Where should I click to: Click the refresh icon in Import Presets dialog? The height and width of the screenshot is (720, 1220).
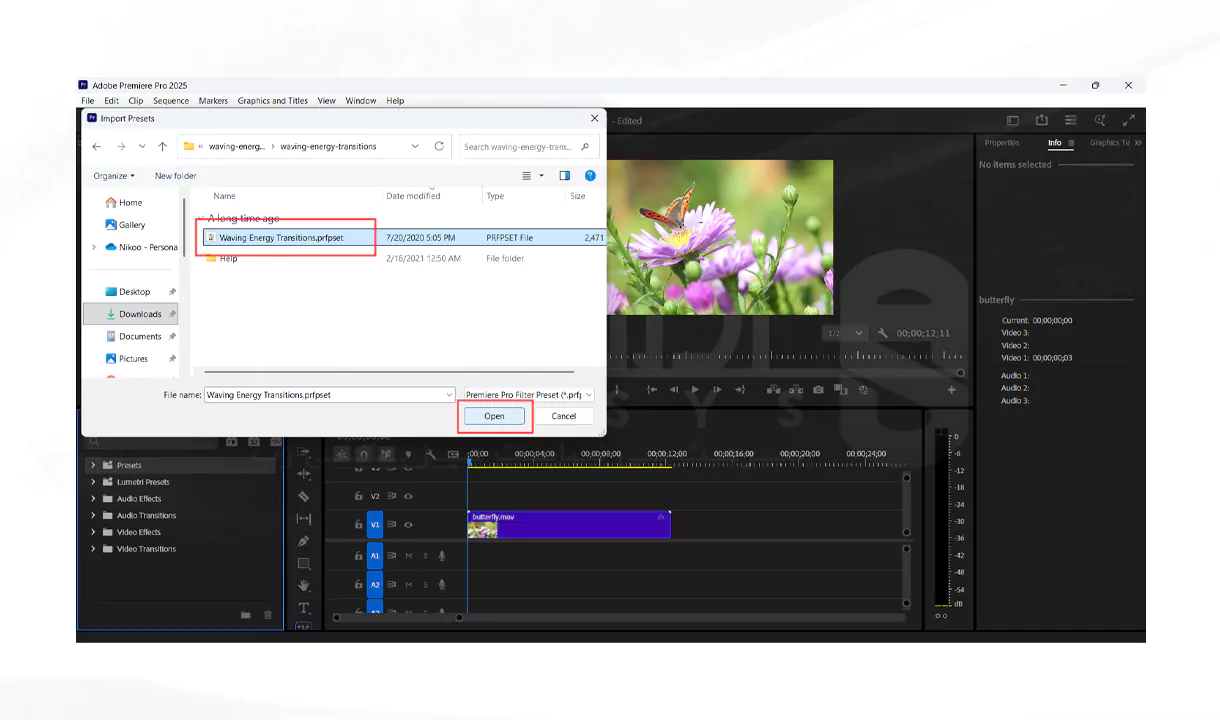click(439, 146)
